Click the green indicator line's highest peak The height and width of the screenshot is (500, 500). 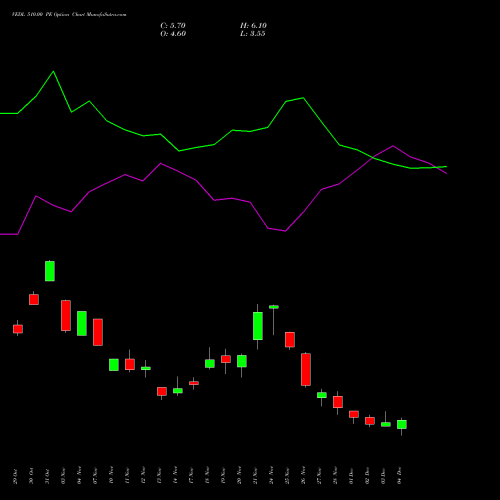tap(54, 72)
